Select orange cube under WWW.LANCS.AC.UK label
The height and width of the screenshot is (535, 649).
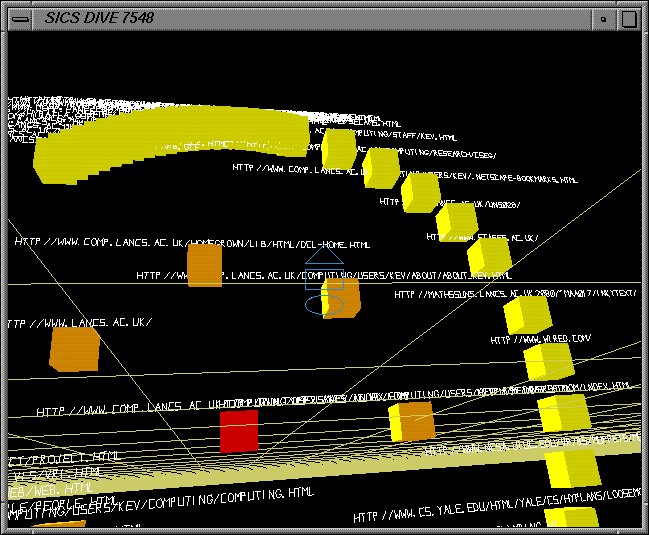(x=75, y=349)
